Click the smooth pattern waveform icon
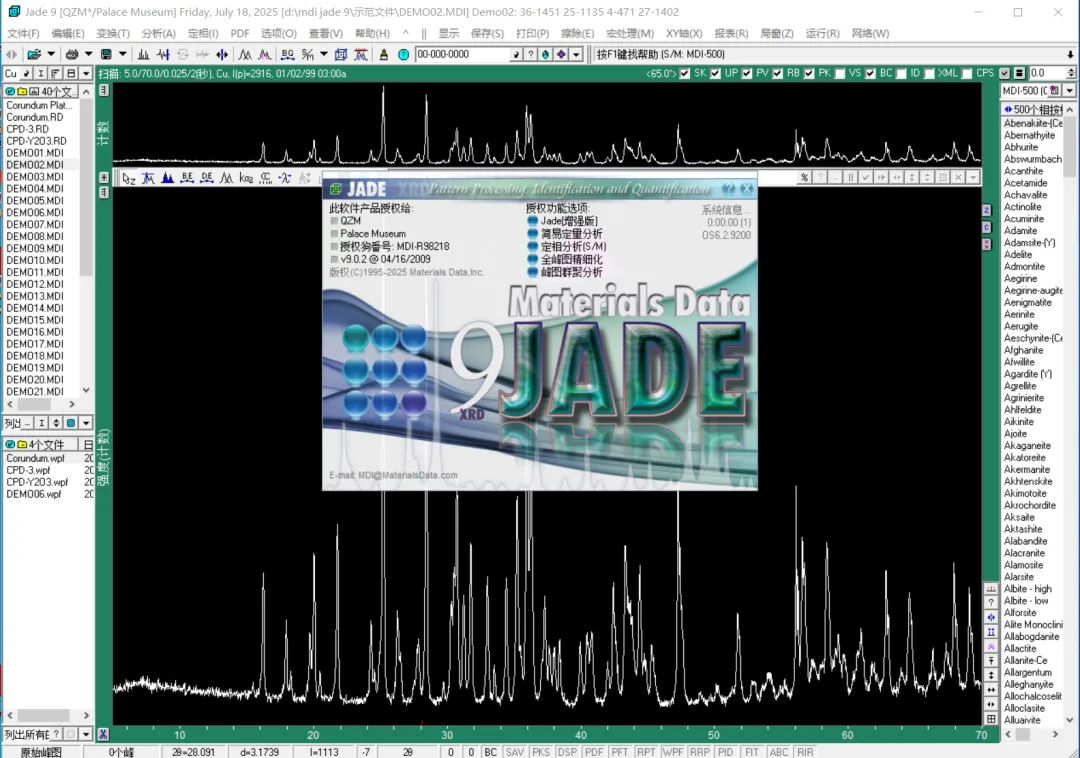The height and width of the screenshot is (758, 1080). pyautogui.click(x=163, y=54)
